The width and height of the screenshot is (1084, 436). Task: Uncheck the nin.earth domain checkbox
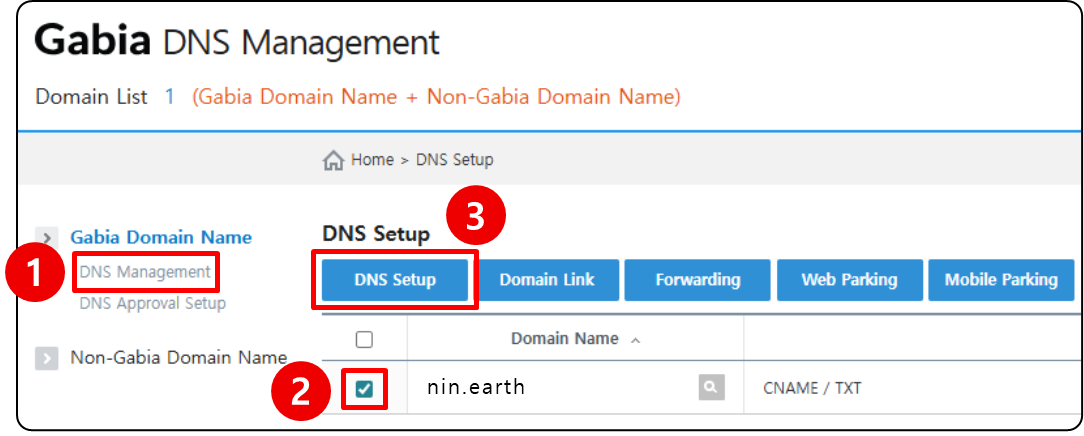tap(364, 388)
